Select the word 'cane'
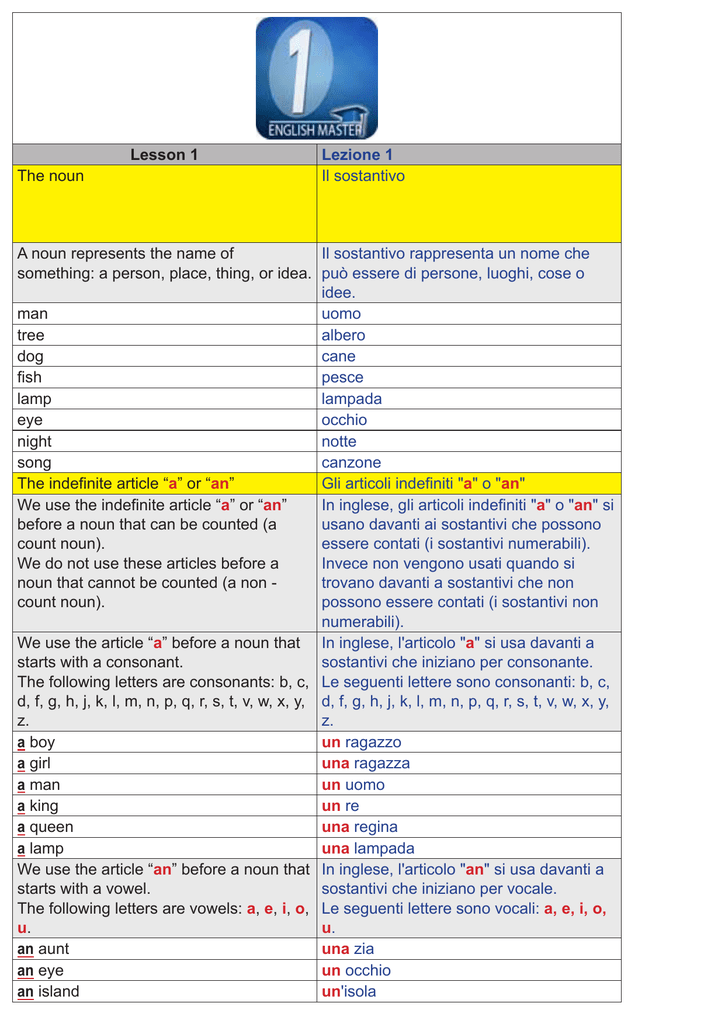The height and width of the screenshot is (1024, 725). point(338,357)
